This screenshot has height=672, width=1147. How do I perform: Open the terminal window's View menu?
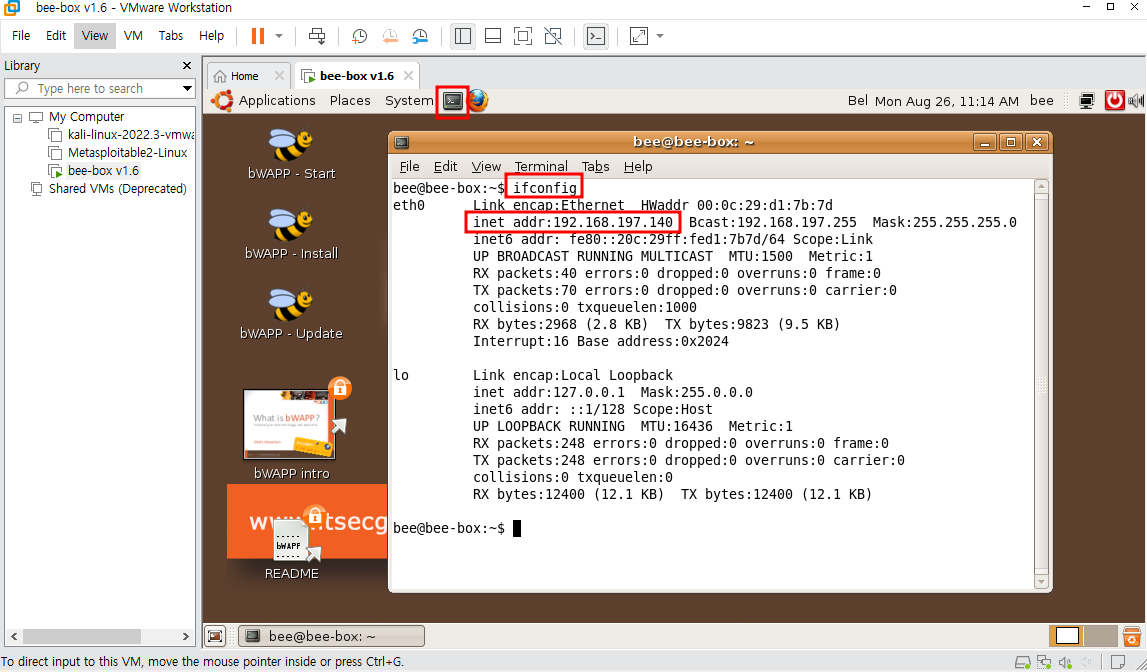[486, 167]
